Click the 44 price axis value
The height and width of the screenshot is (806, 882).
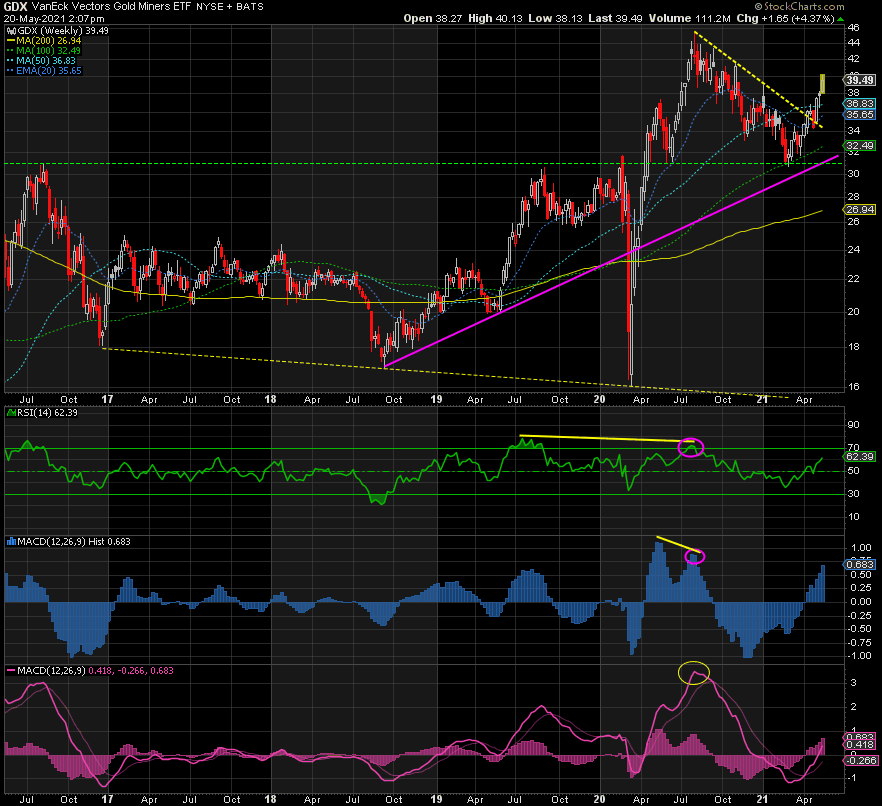tap(854, 43)
